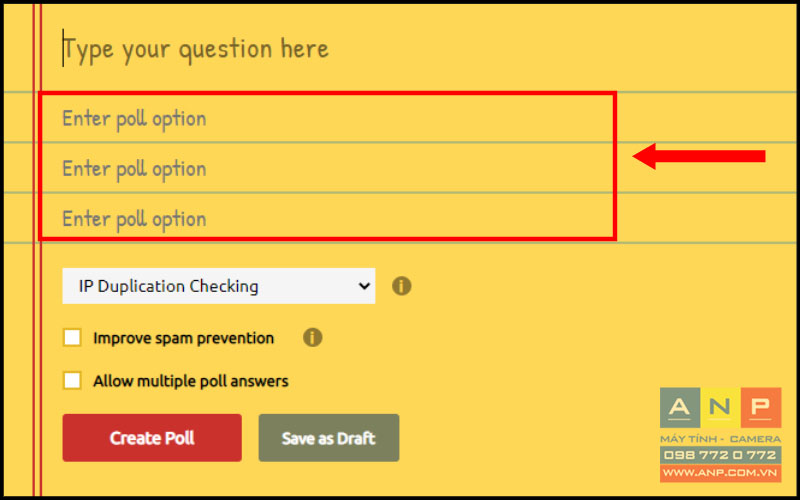Click the green 'A' tile in ANP logo
The image size is (800, 500).
pos(680,408)
